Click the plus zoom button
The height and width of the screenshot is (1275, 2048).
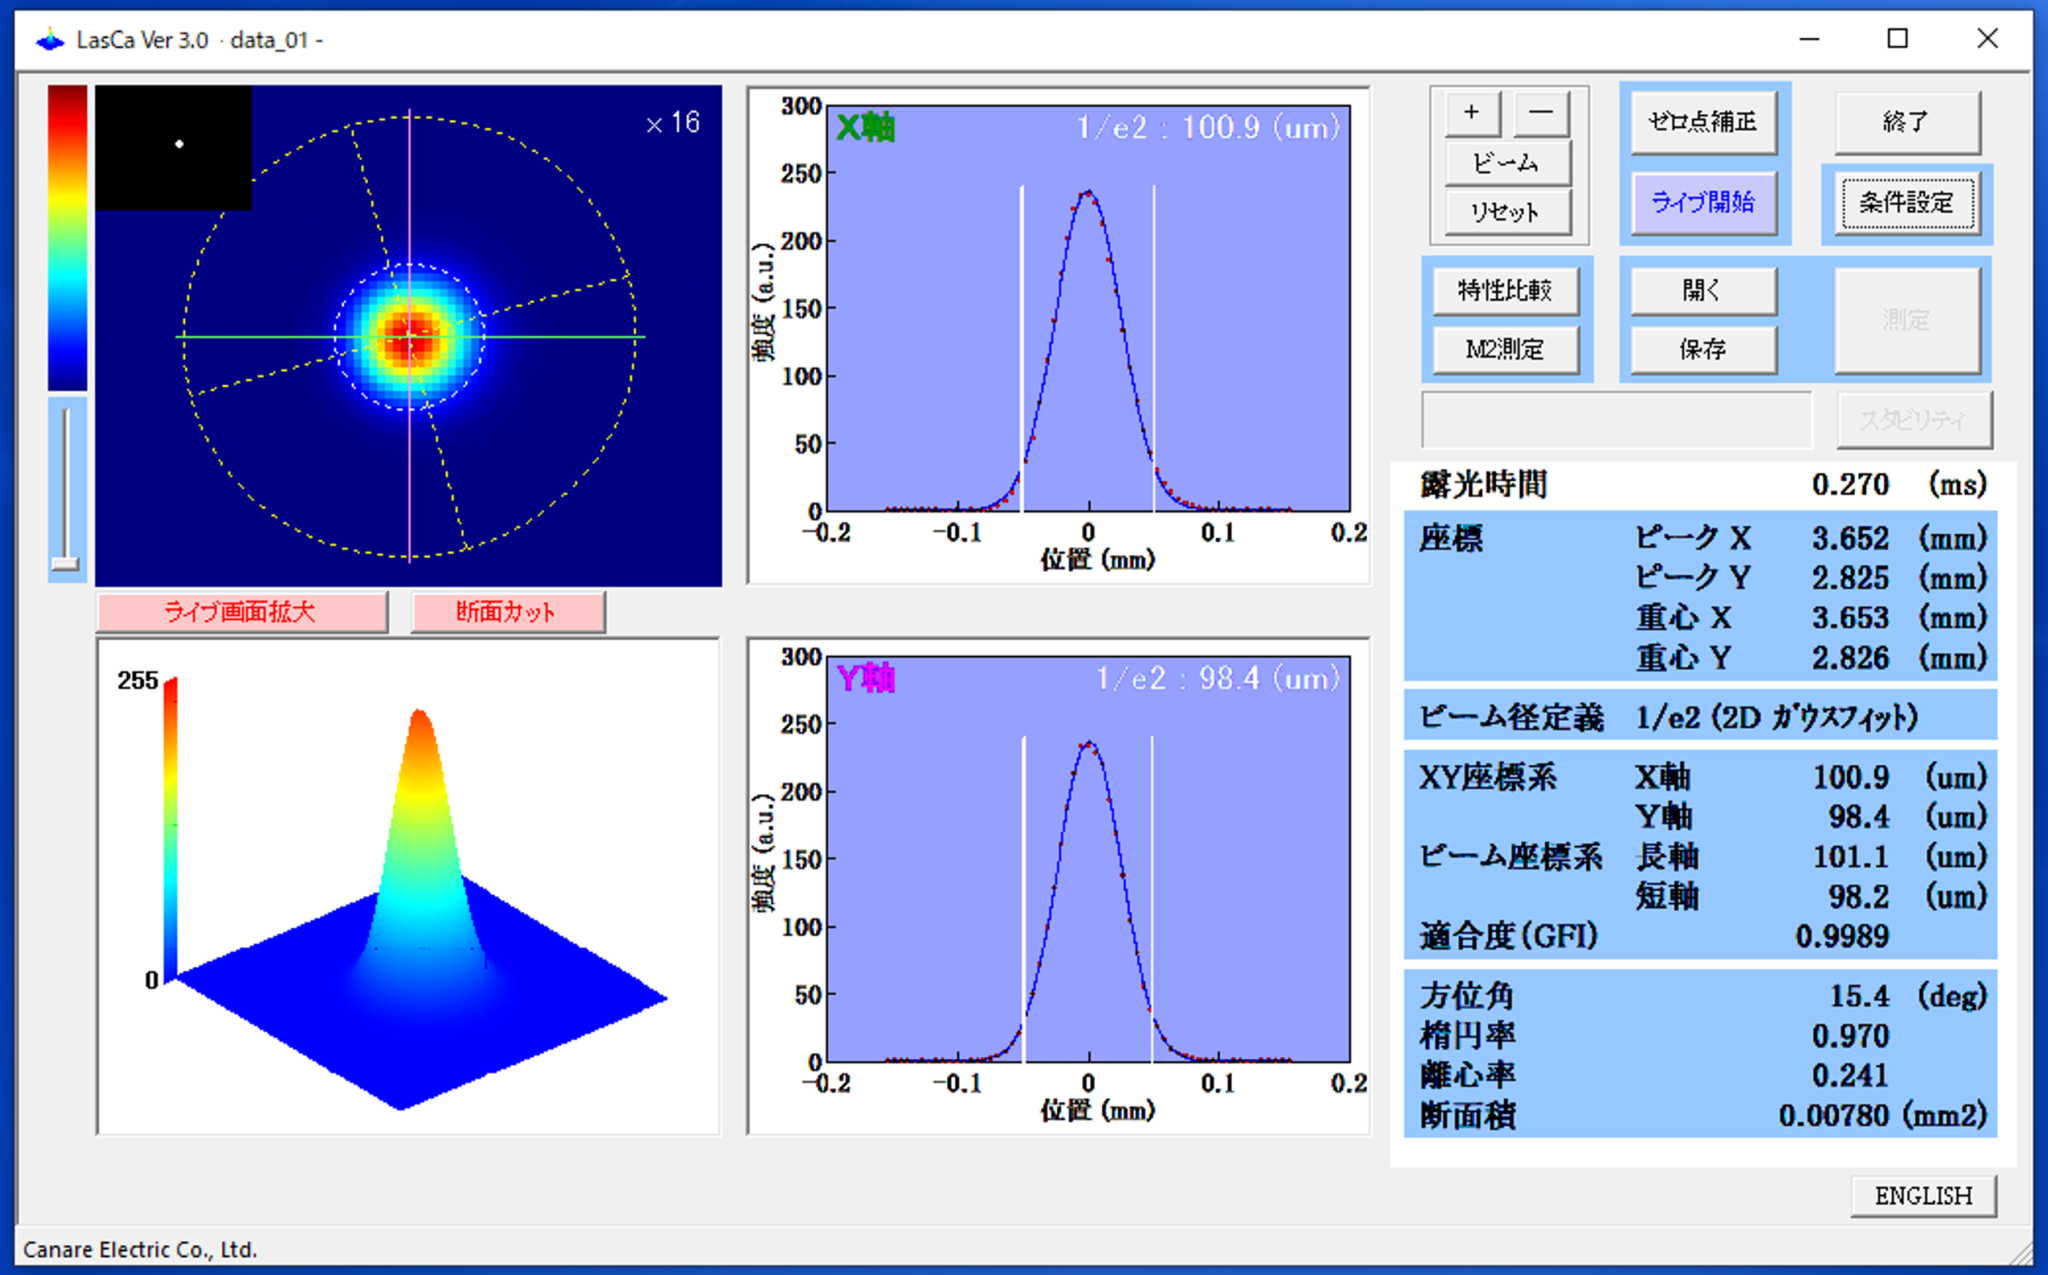coord(1471,113)
